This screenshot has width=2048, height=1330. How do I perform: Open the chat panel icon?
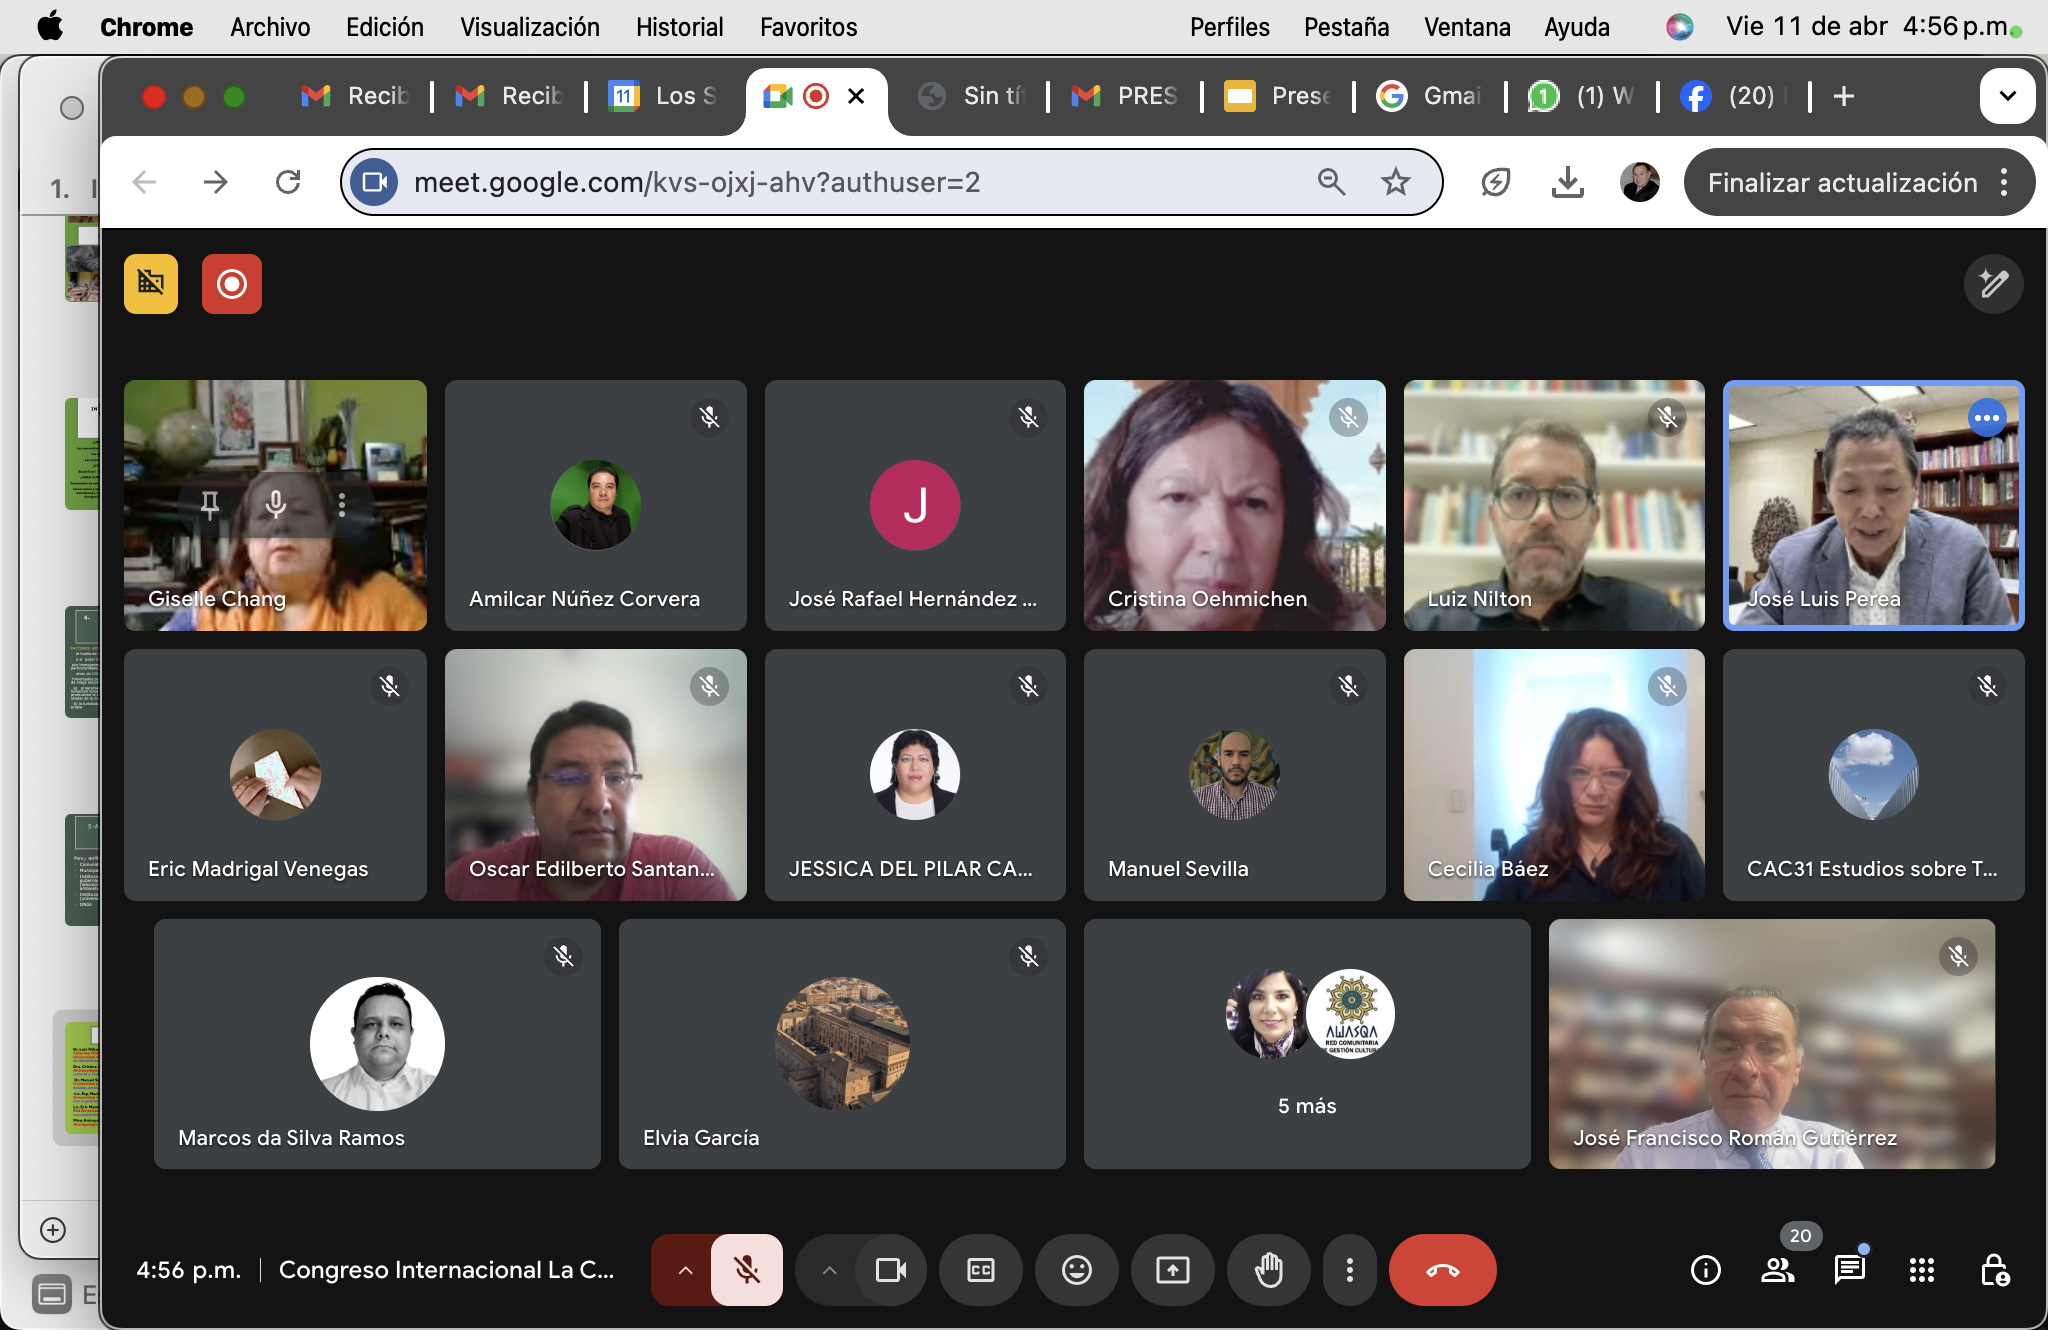(x=1849, y=1270)
